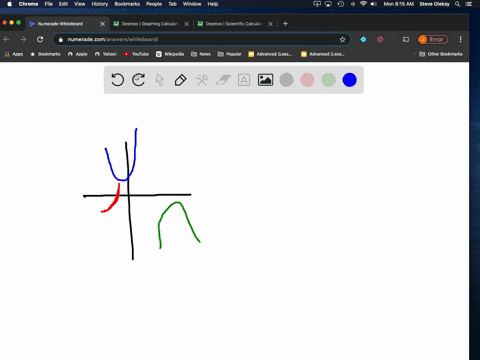Expand the first Advanced bookmark folder

(x=270, y=54)
